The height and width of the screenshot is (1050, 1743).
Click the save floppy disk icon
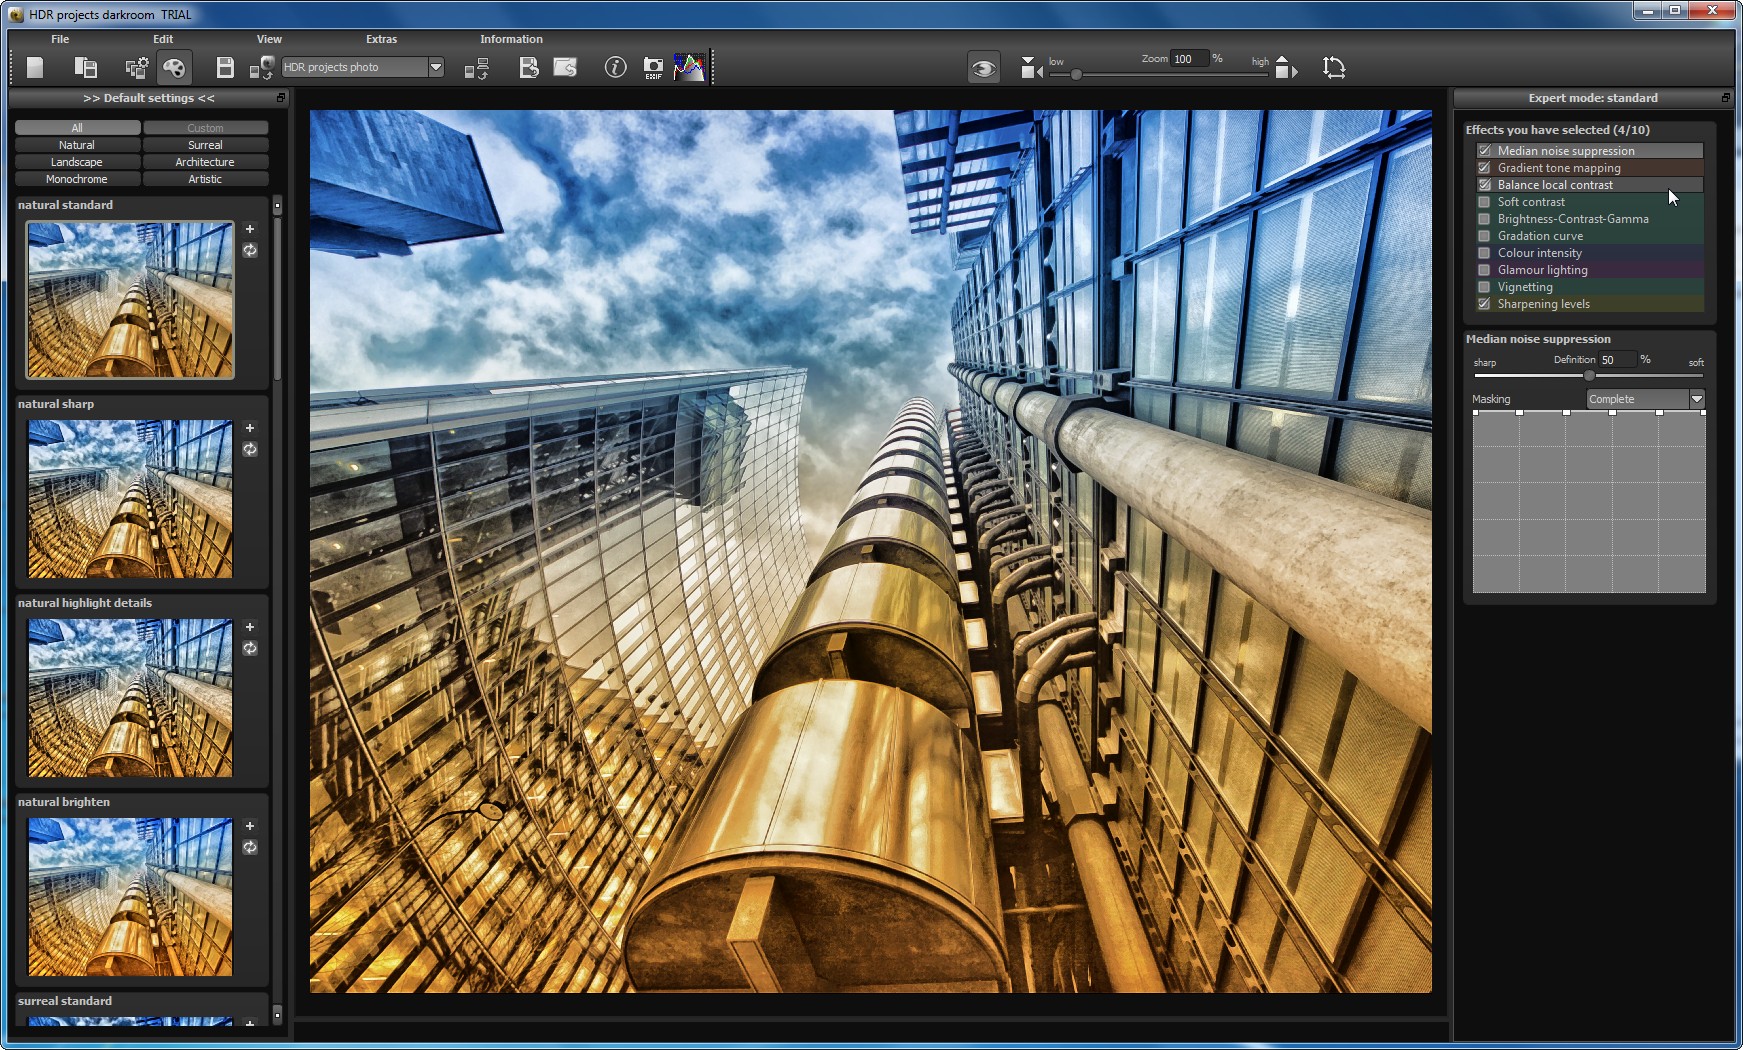tap(225, 67)
